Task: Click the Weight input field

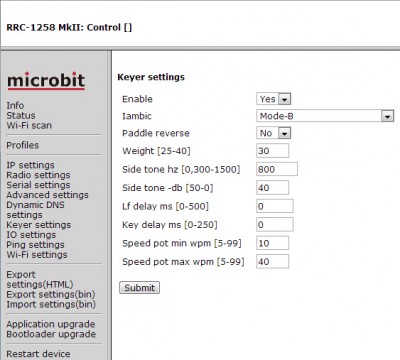Action: point(273,151)
